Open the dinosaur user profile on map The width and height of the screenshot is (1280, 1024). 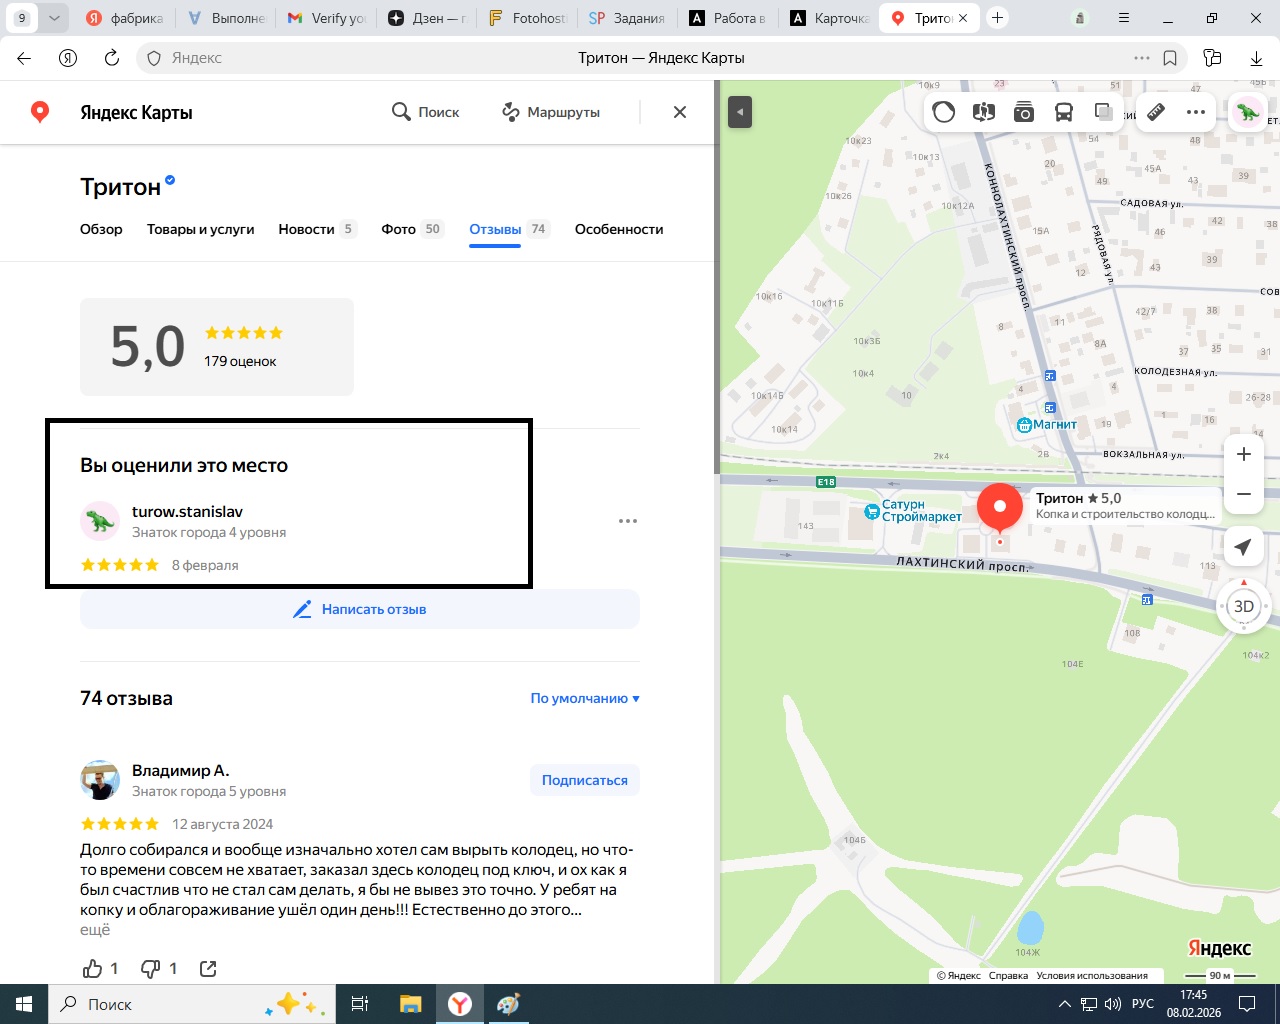(1247, 112)
